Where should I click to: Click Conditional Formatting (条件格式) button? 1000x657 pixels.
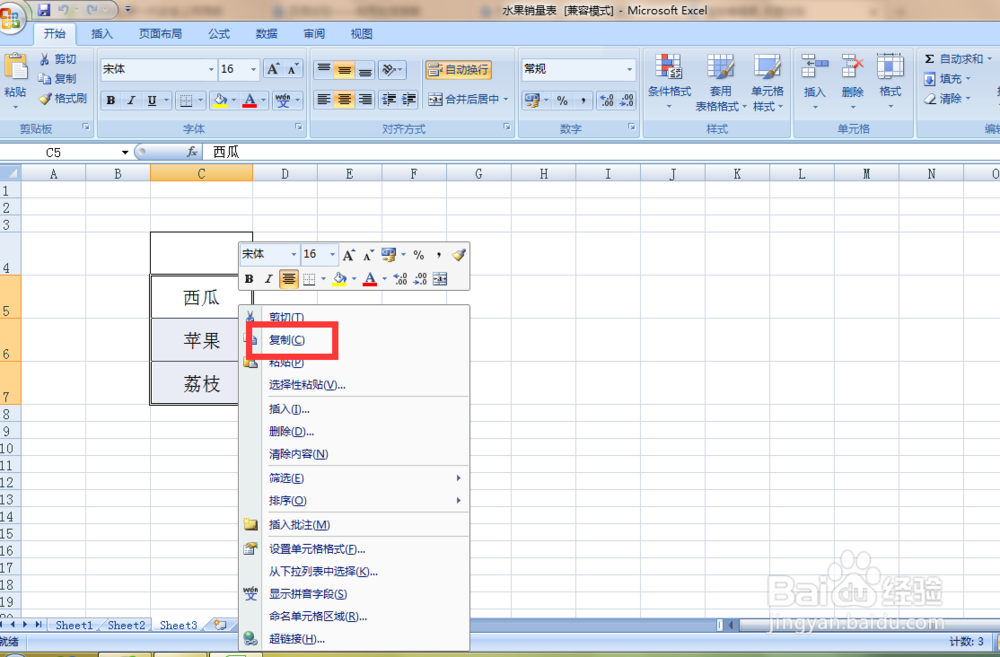669,82
